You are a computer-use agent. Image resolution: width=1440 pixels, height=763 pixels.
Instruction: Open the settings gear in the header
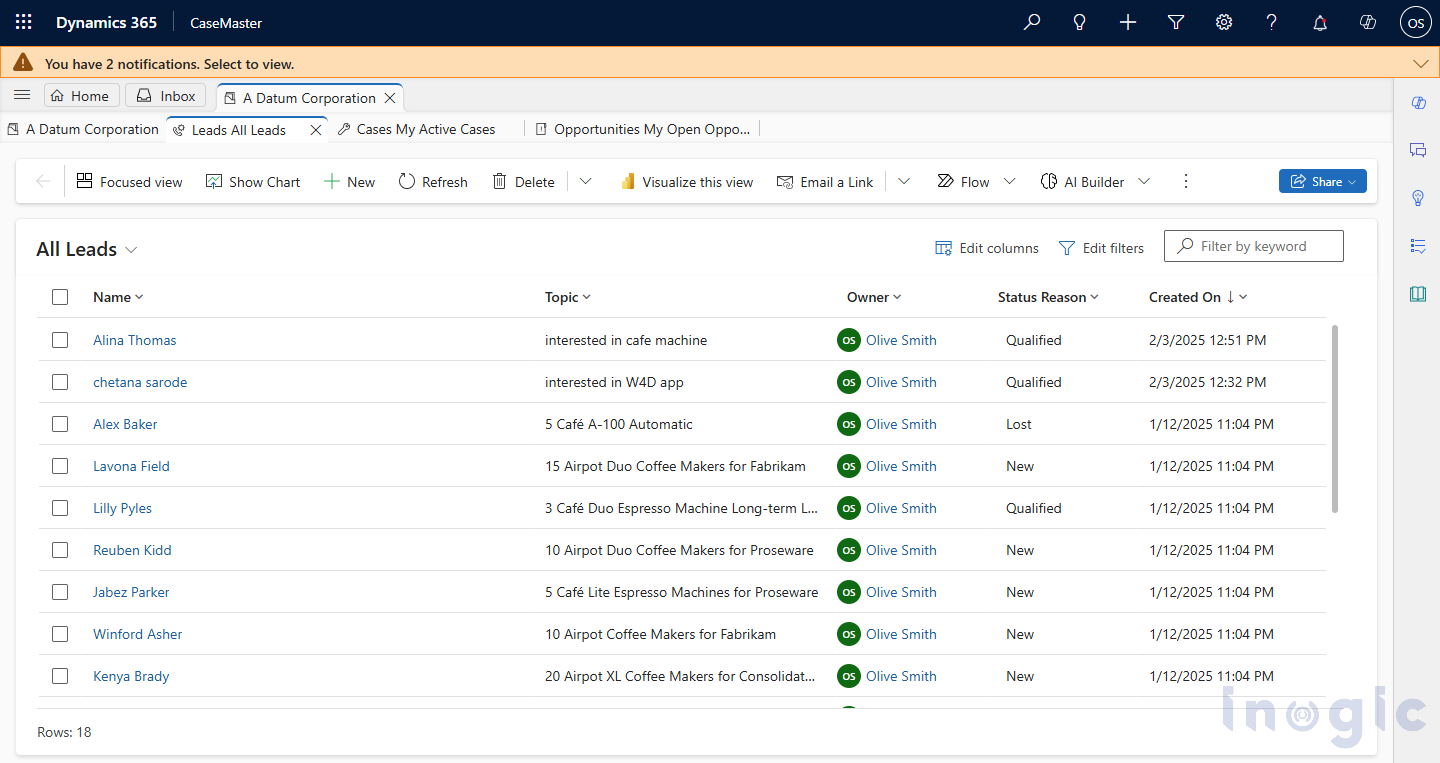tap(1224, 22)
